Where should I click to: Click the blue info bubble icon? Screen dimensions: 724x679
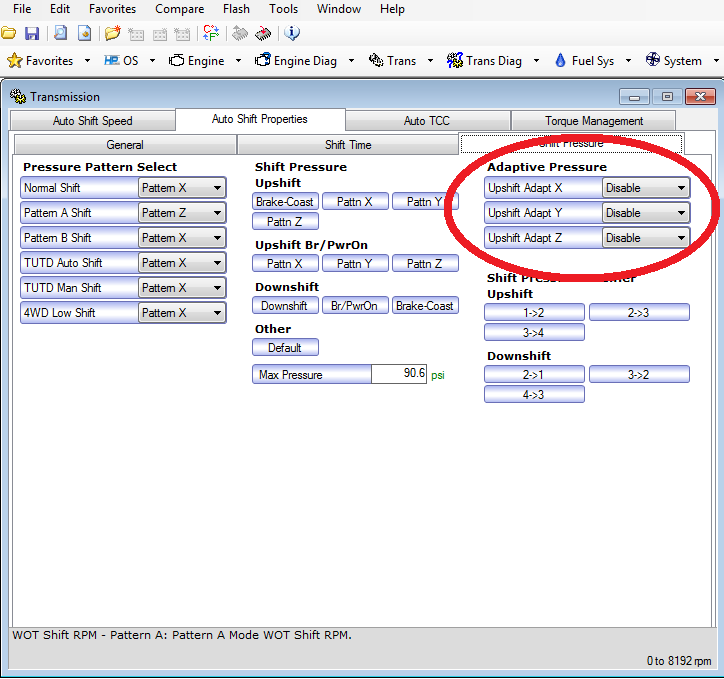coord(292,33)
